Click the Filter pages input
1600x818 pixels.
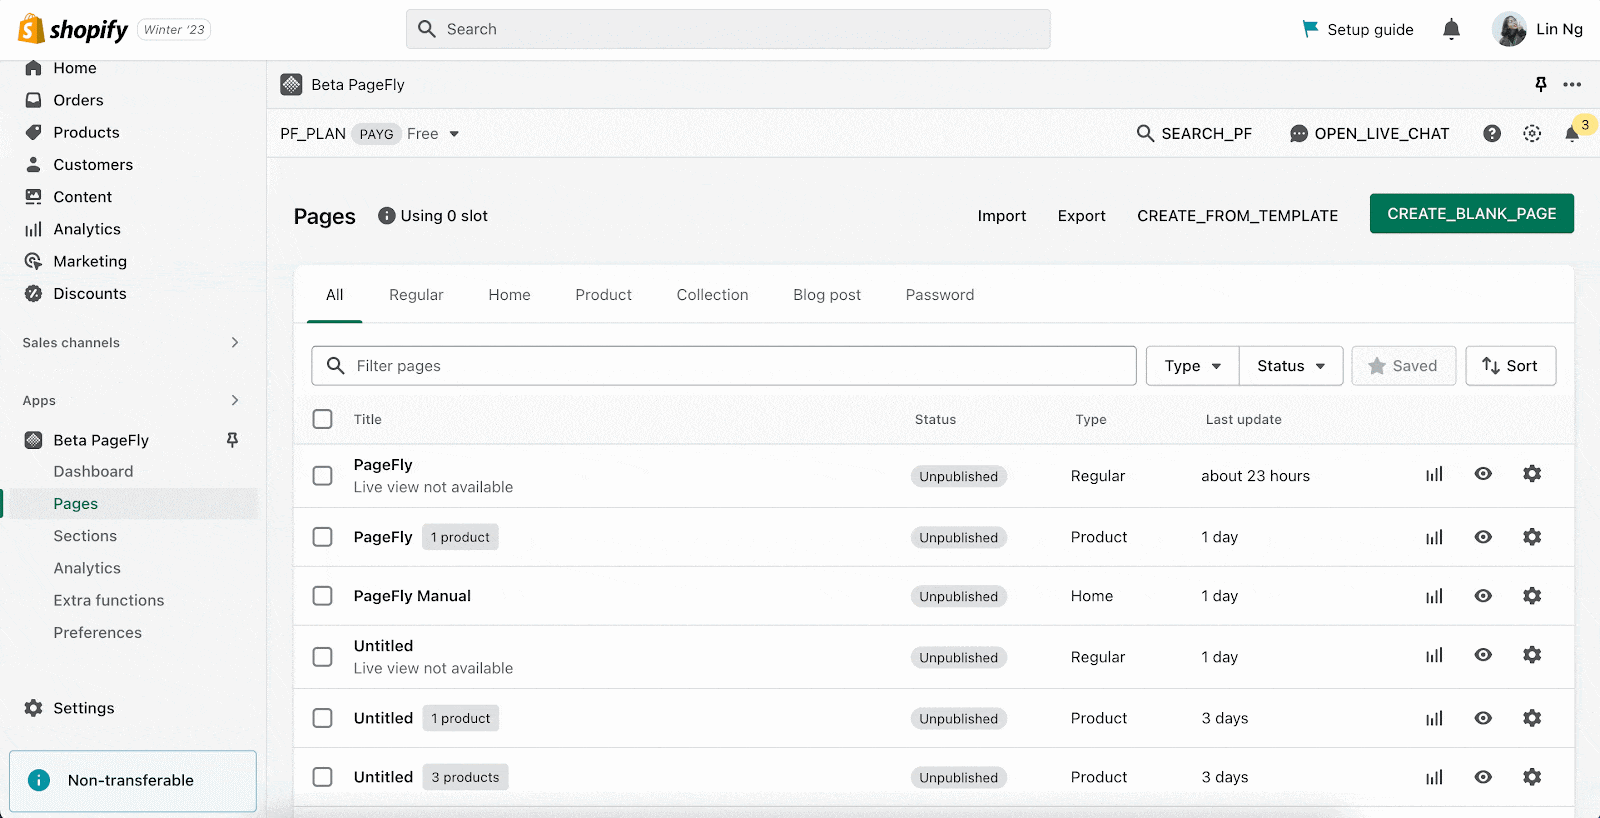724,366
